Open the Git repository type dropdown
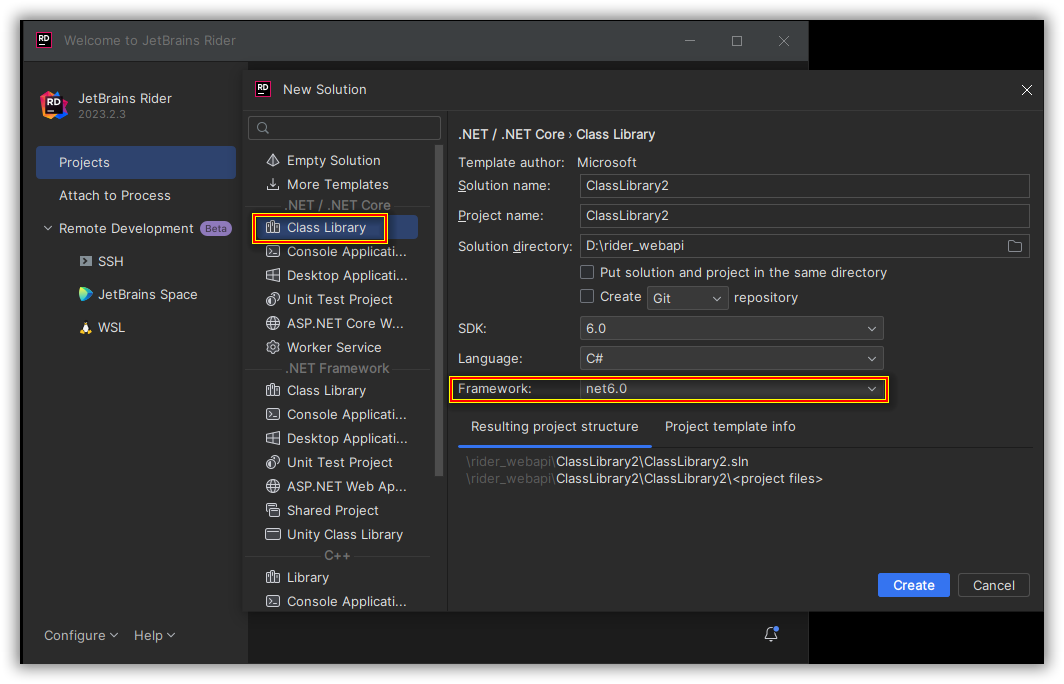The height and width of the screenshot is (684, 1064). 687,298
